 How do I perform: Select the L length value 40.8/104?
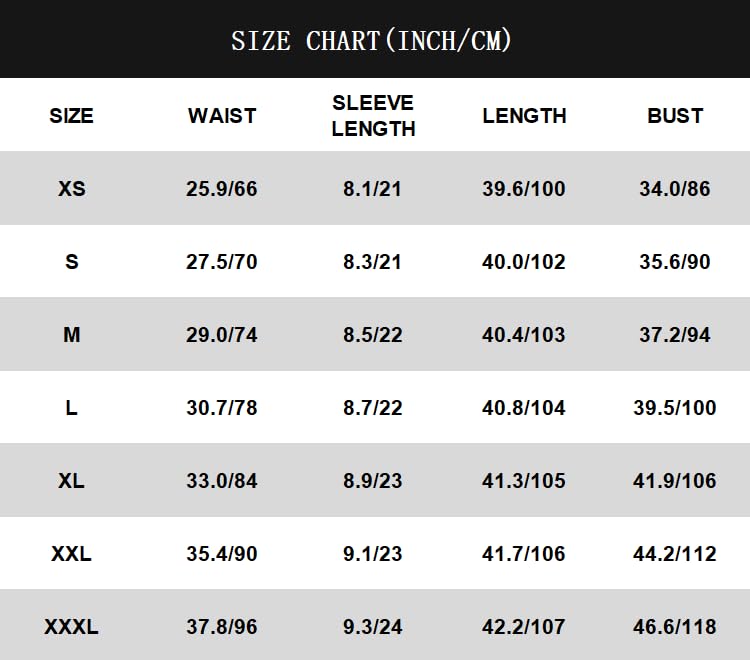(x=524, y=408)
